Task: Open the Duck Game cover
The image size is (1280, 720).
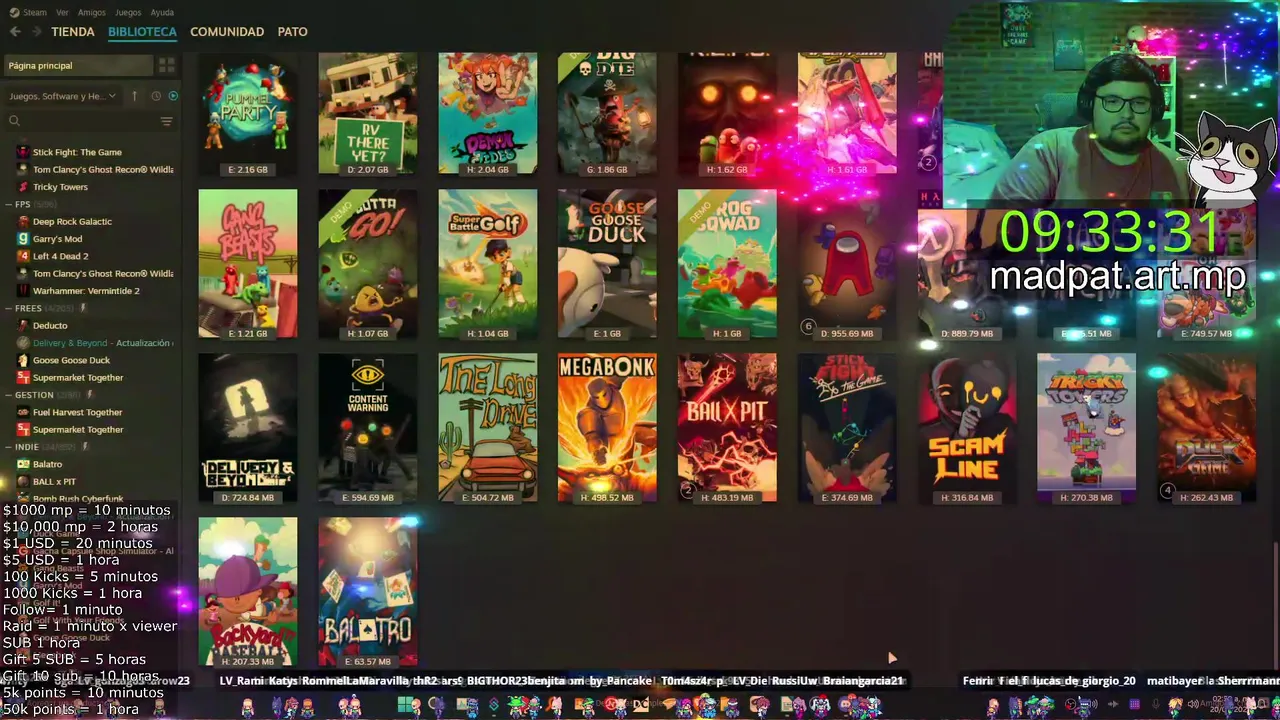Action: (1207, 428)
